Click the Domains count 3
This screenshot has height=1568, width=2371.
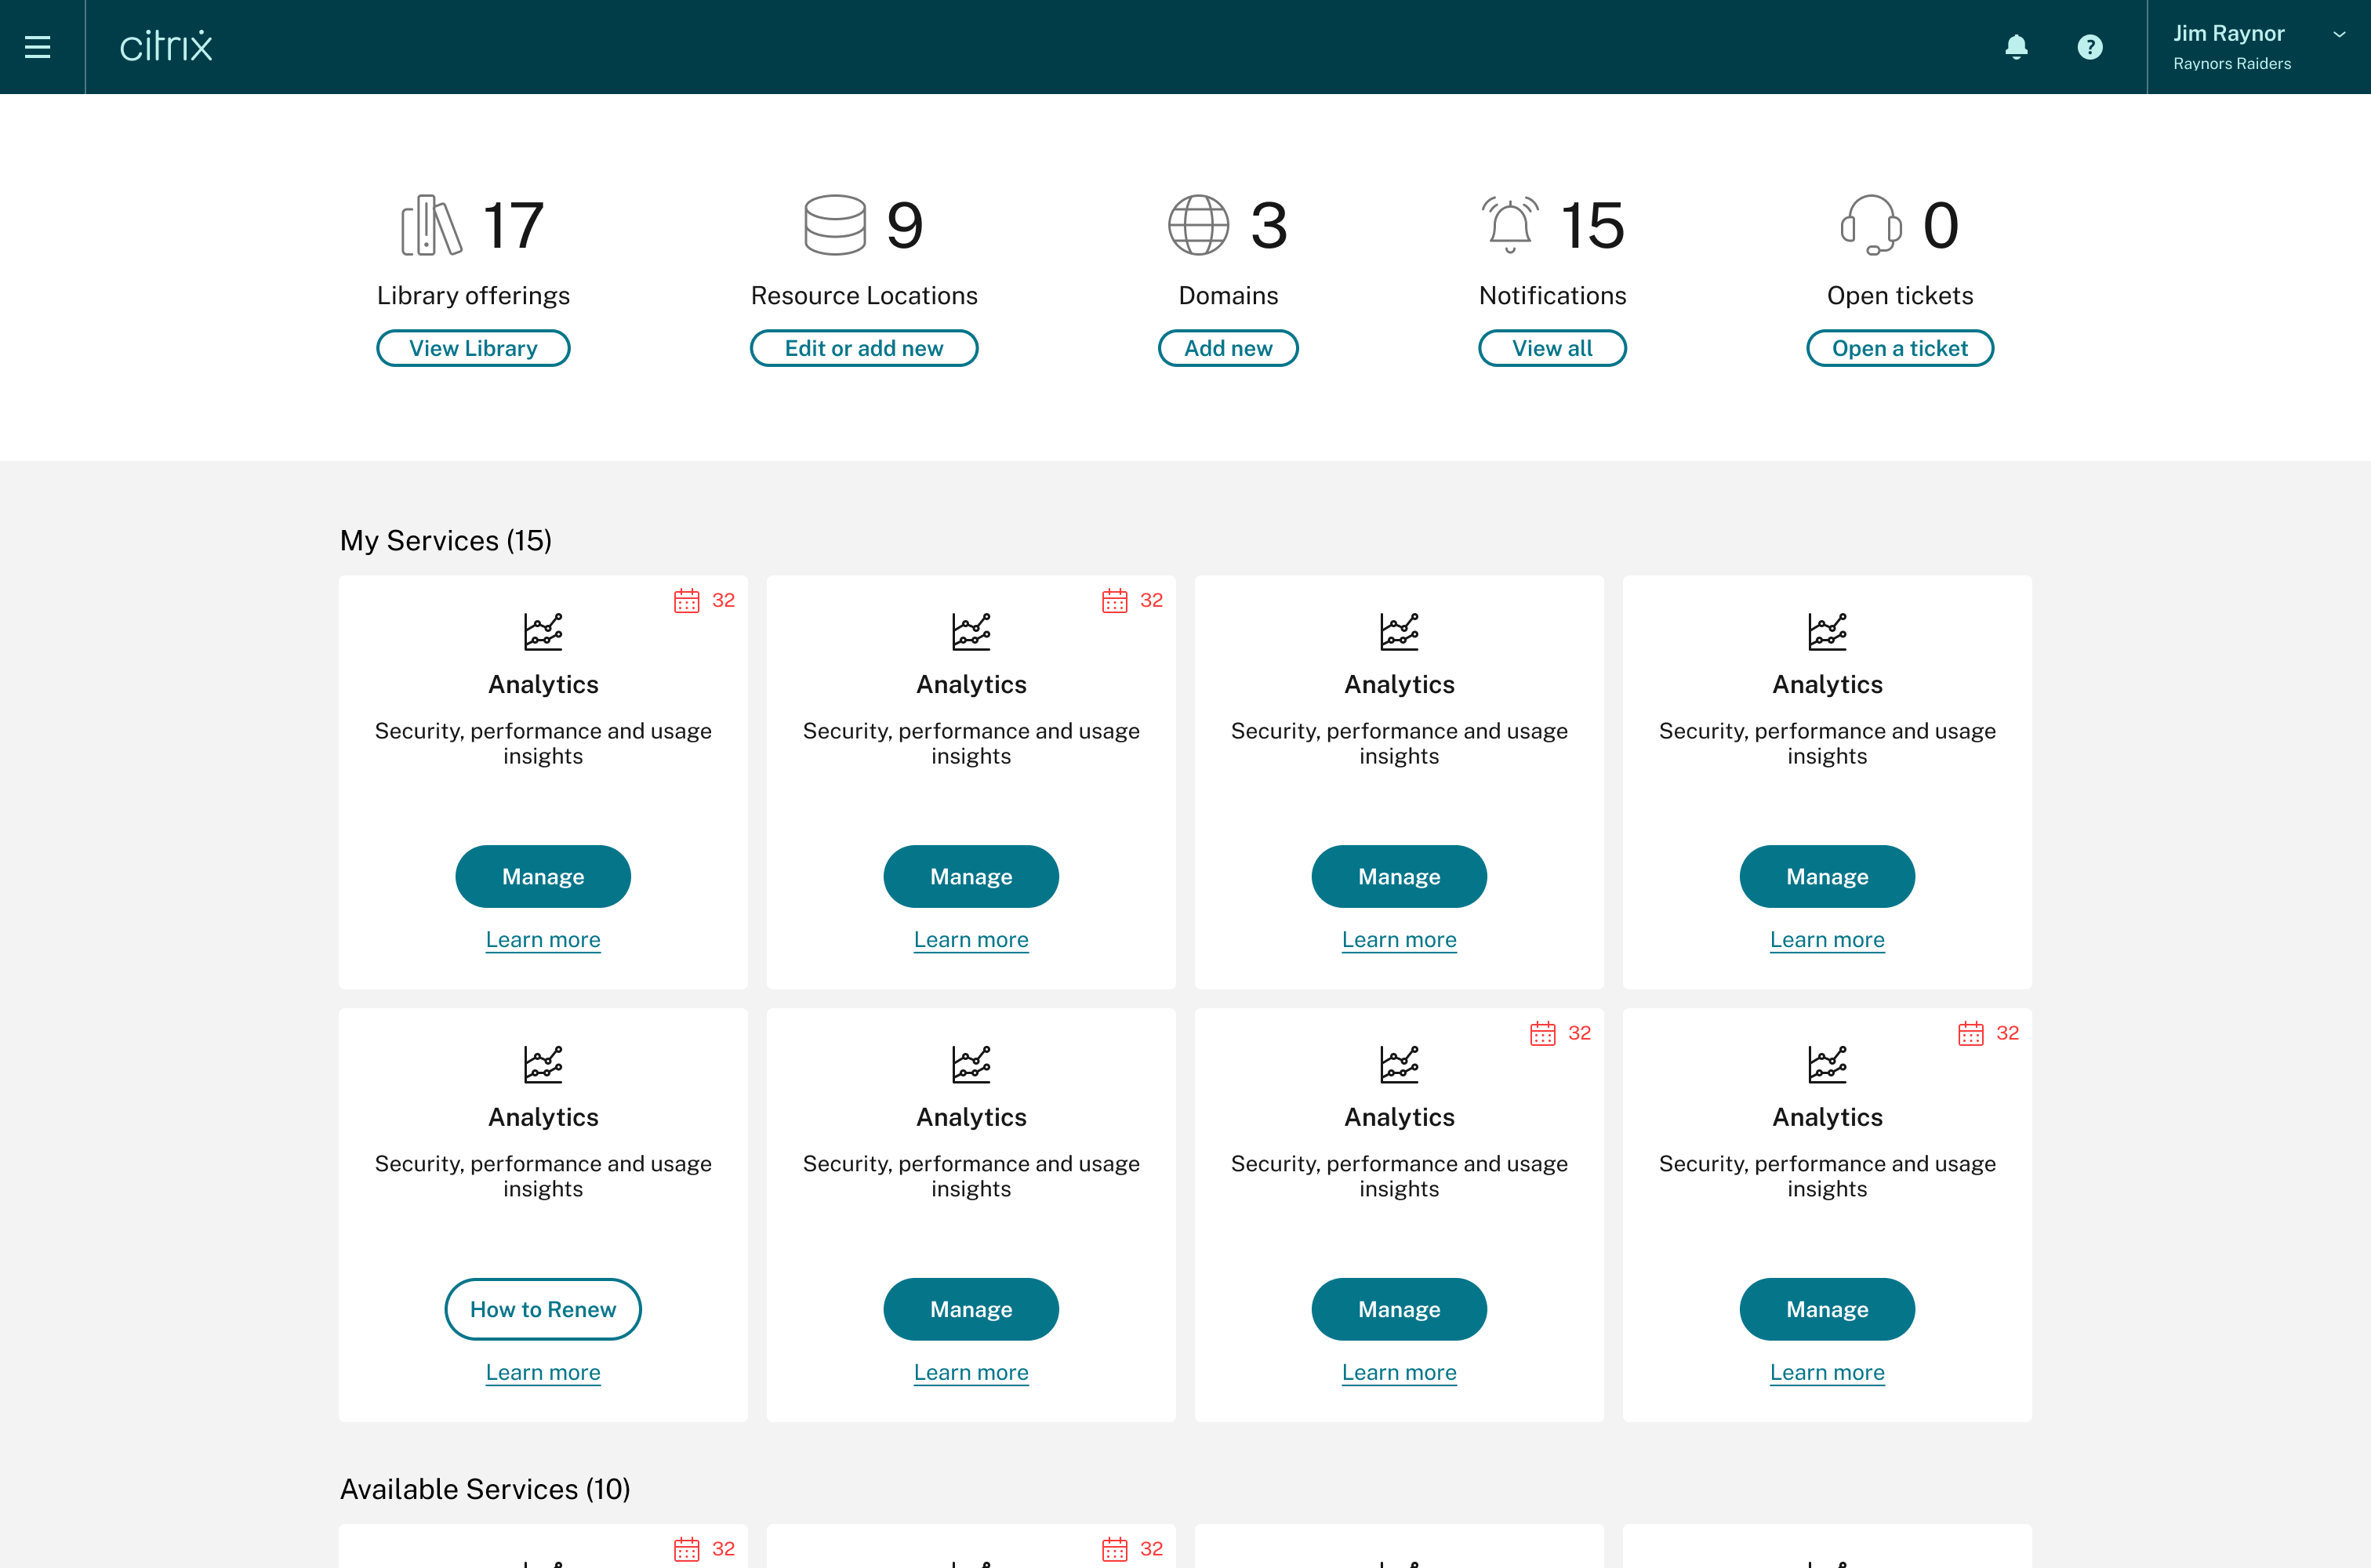[x=1269, y=225]
